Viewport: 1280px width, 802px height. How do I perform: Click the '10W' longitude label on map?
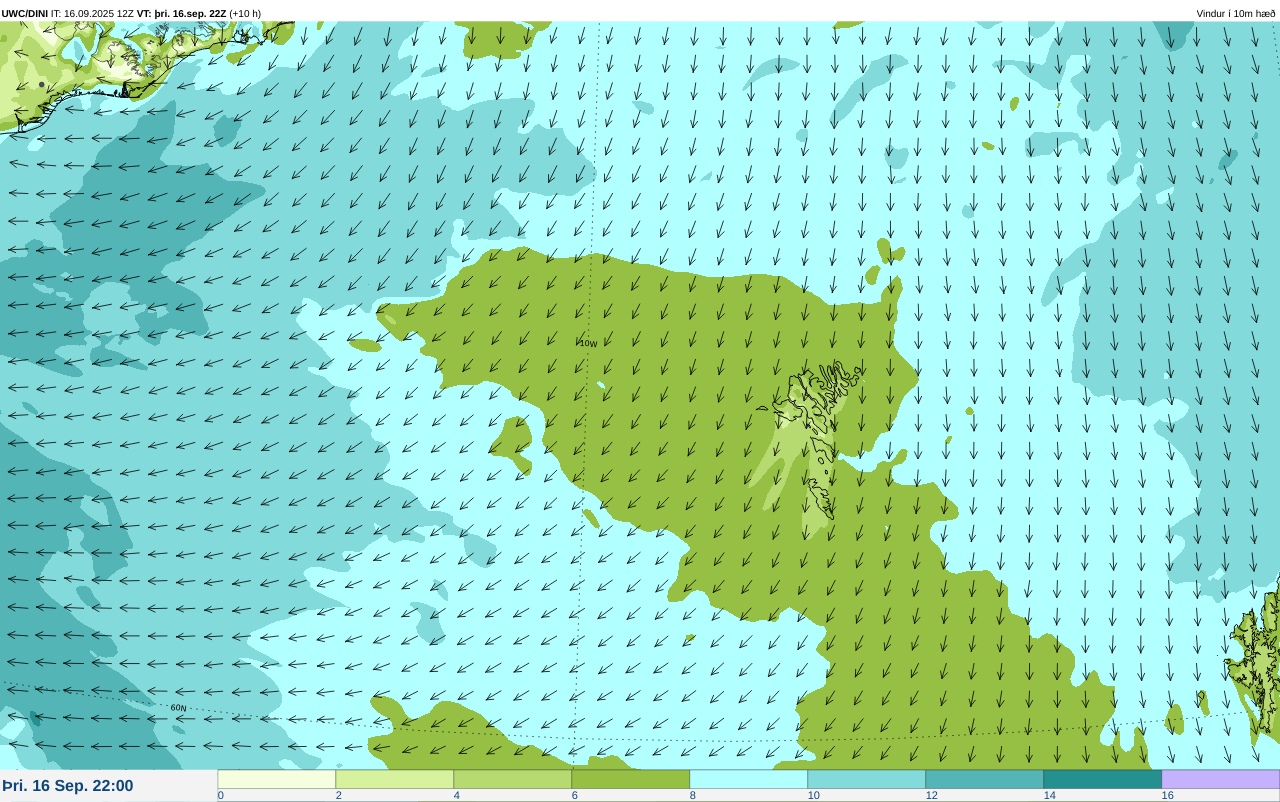click(588, 343)
